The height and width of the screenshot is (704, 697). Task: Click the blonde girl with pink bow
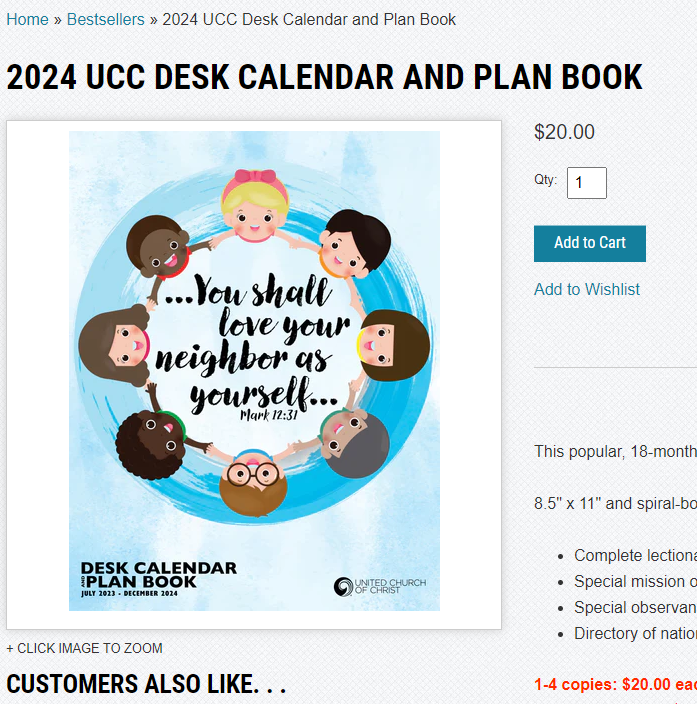tap(255, 206)
